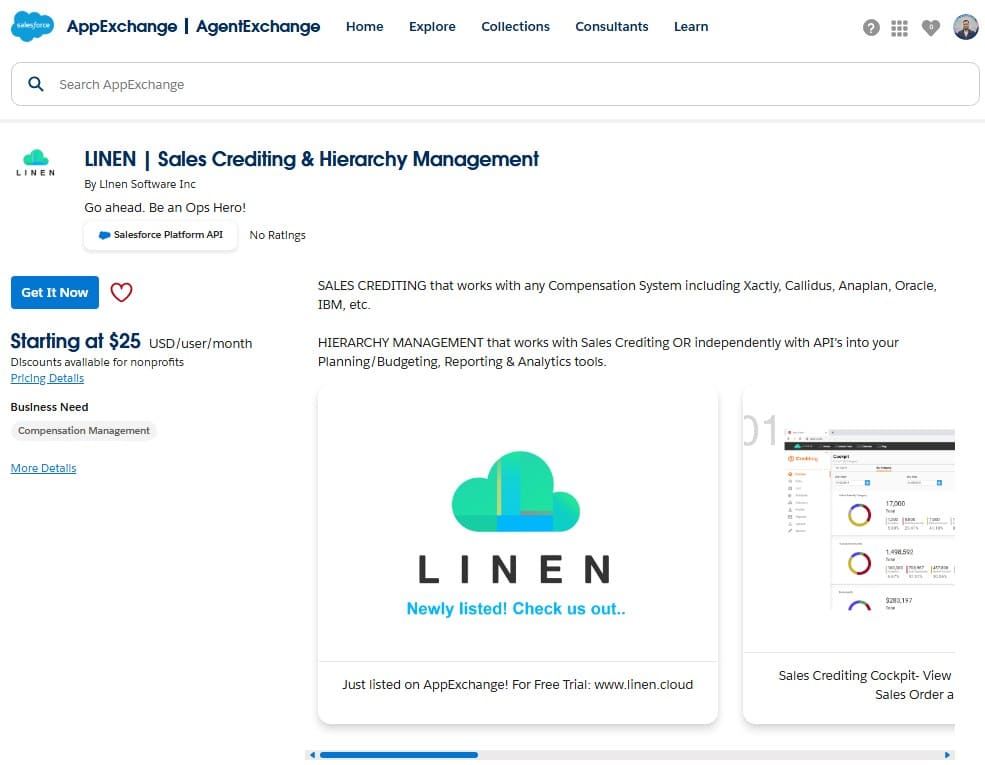
Task: Click the search magnifier icon
Action: pyautogui.click(x=36, y=84)
